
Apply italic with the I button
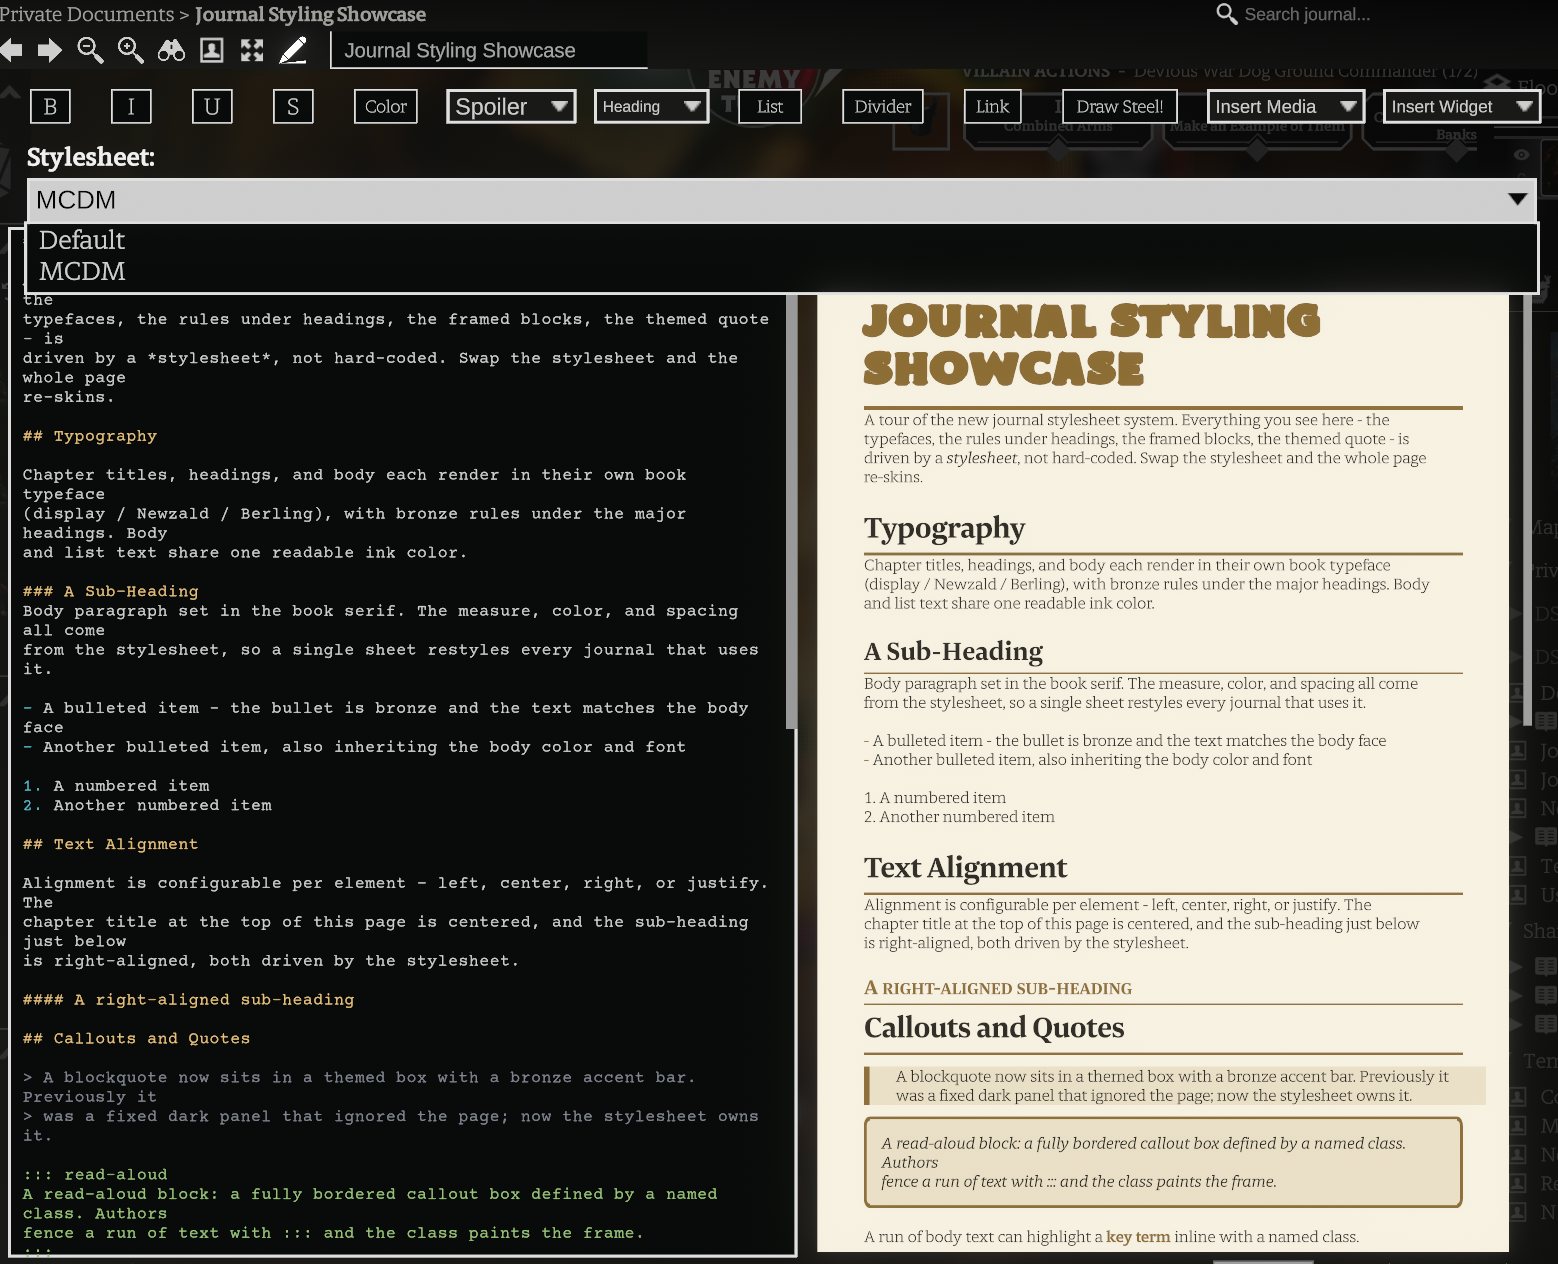point(131,107)
